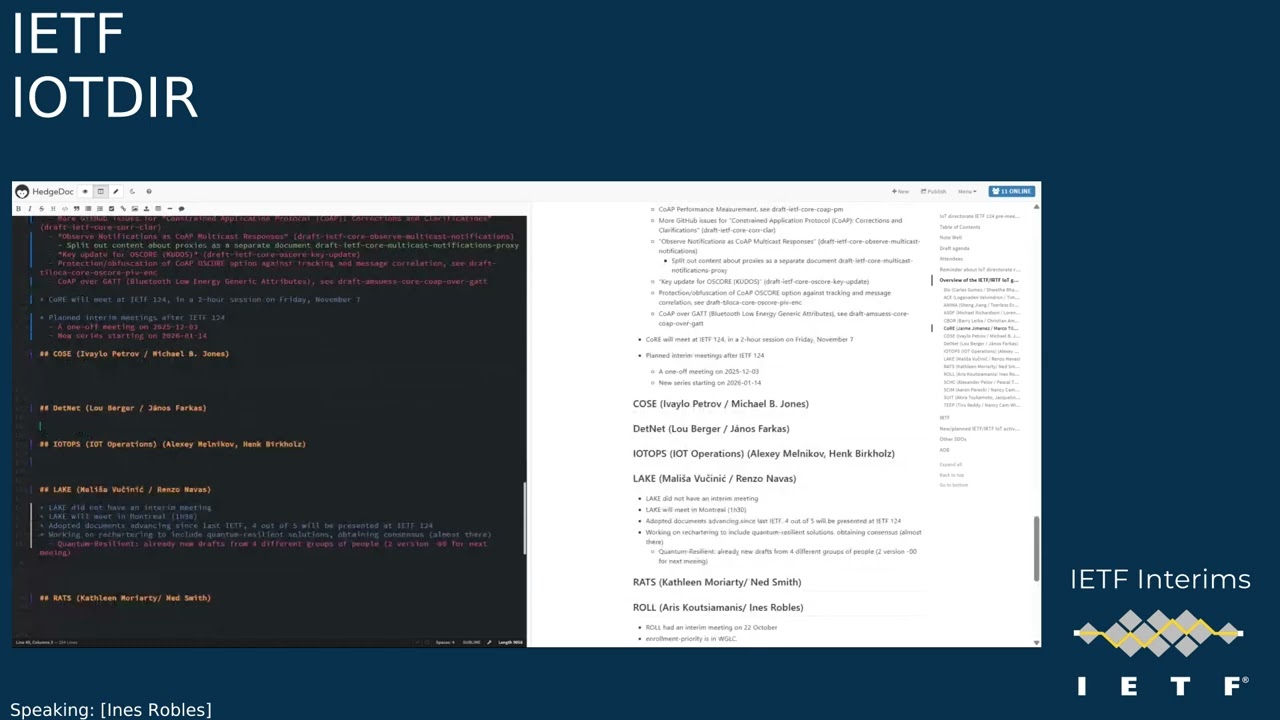The height and width of the screenshot is (720, 1280).
Task: Insert image with the picture icon
Action: tap(135, 209)
